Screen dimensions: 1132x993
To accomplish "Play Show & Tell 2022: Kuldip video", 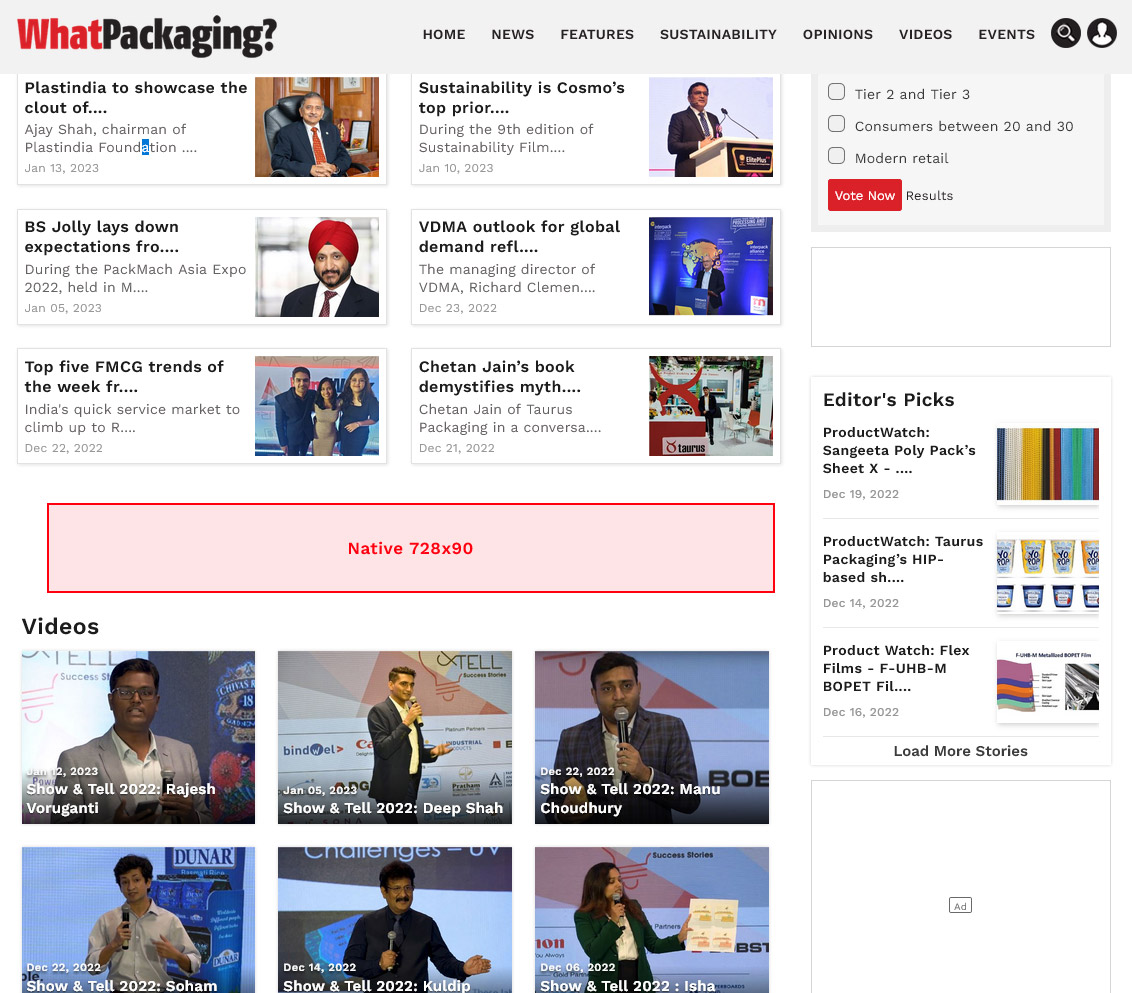I will pyautogui.click(x=395, y=920).
